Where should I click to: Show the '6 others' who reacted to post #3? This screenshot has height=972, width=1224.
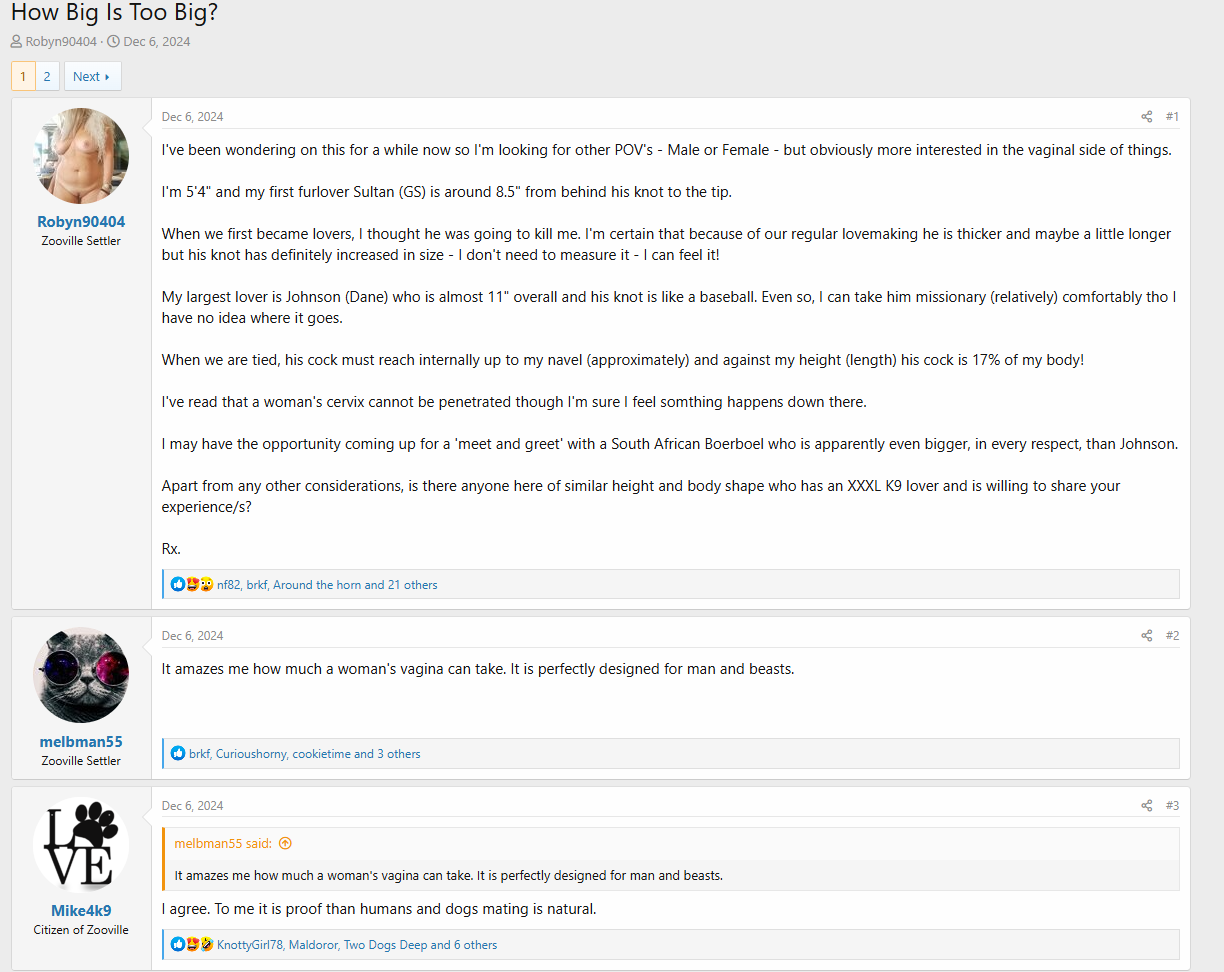475,945
